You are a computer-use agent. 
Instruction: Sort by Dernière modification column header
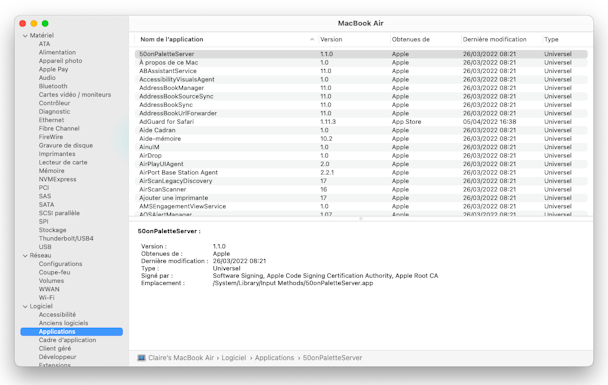(494, 39)
